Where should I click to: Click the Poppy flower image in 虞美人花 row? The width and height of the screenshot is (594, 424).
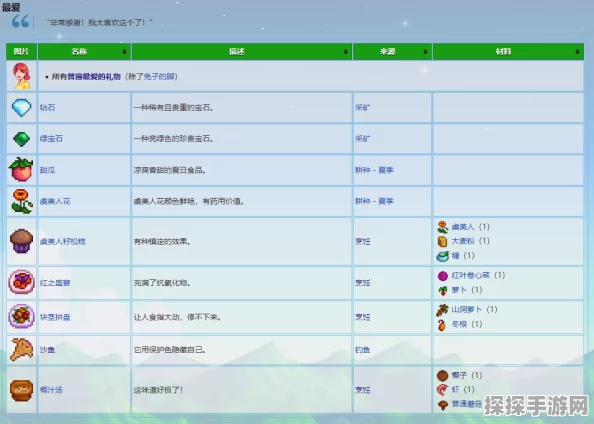tap(21, 201)
